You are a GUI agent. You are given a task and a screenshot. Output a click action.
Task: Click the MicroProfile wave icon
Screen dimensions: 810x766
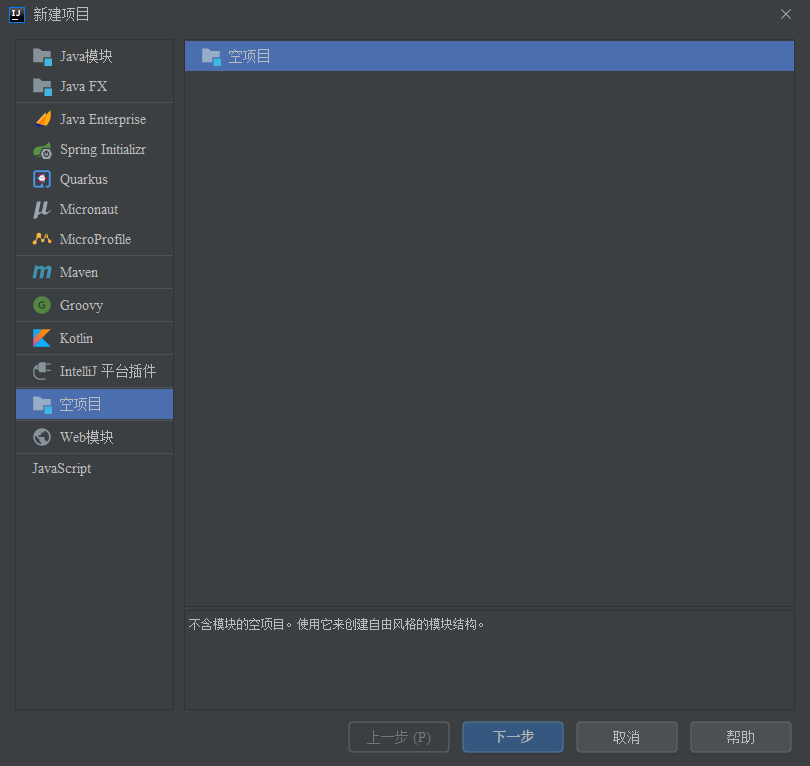(42, 239)
